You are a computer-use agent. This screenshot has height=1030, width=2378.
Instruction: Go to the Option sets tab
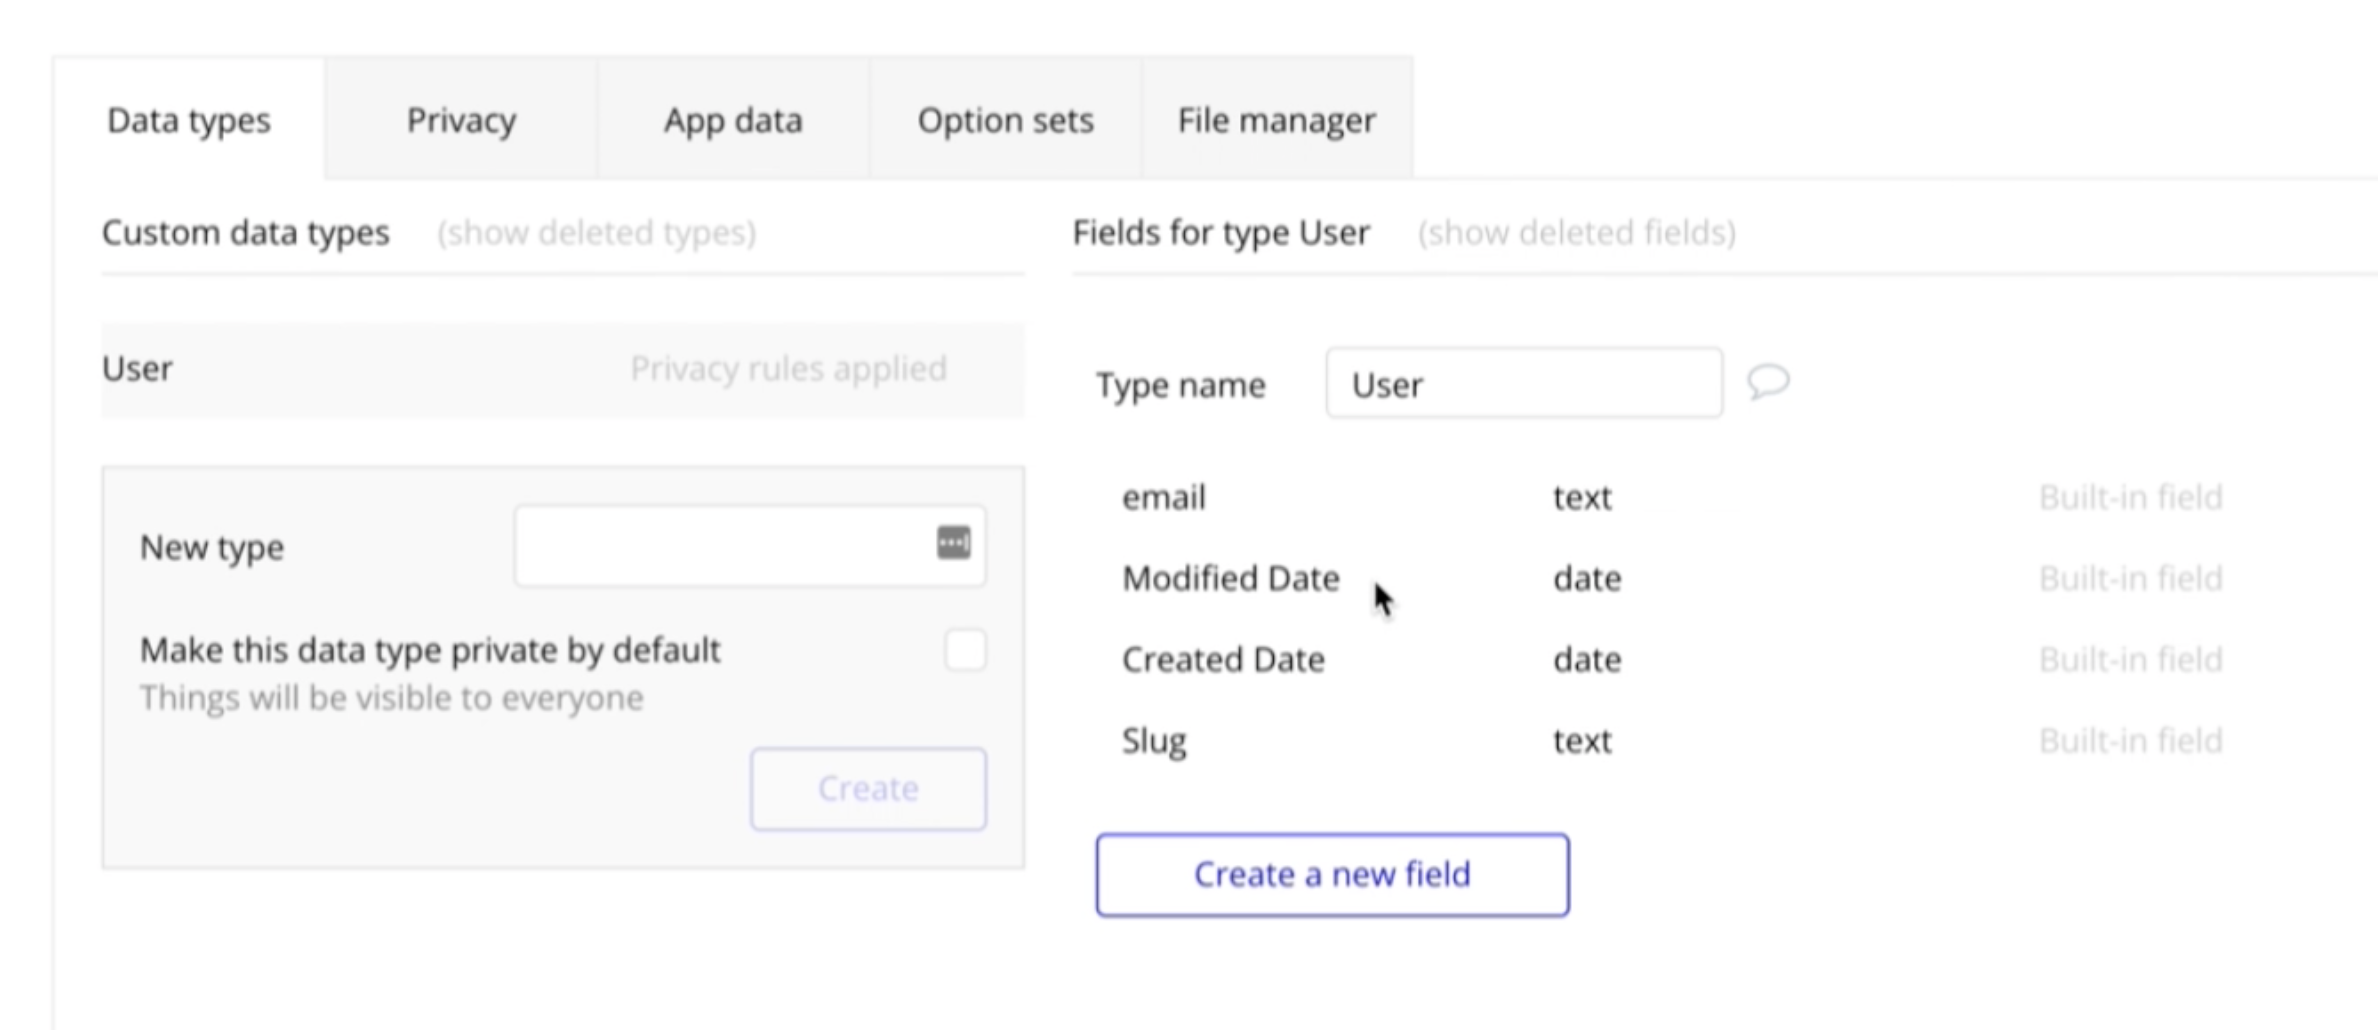pos(1005,120)
